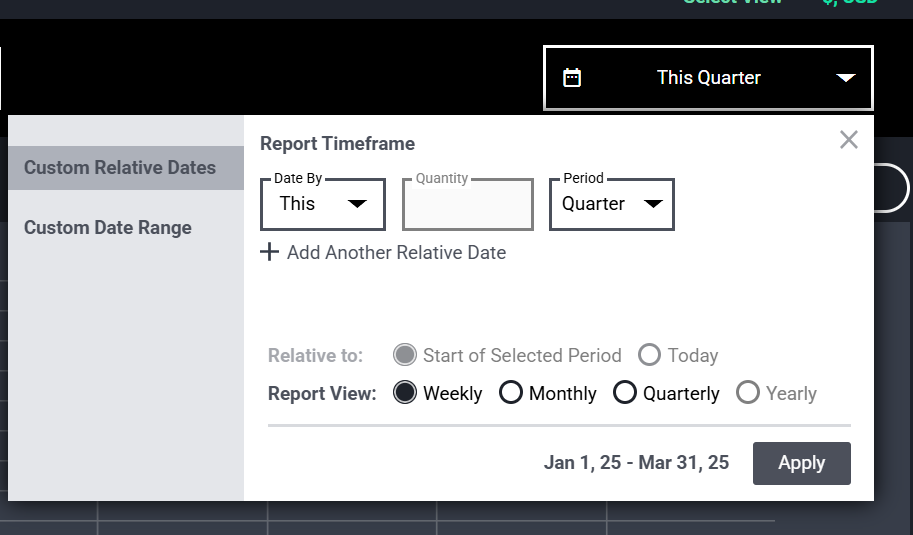Close the Report Timeframe panel
This screenshot has height=535, width=913.
pos(849,140)
